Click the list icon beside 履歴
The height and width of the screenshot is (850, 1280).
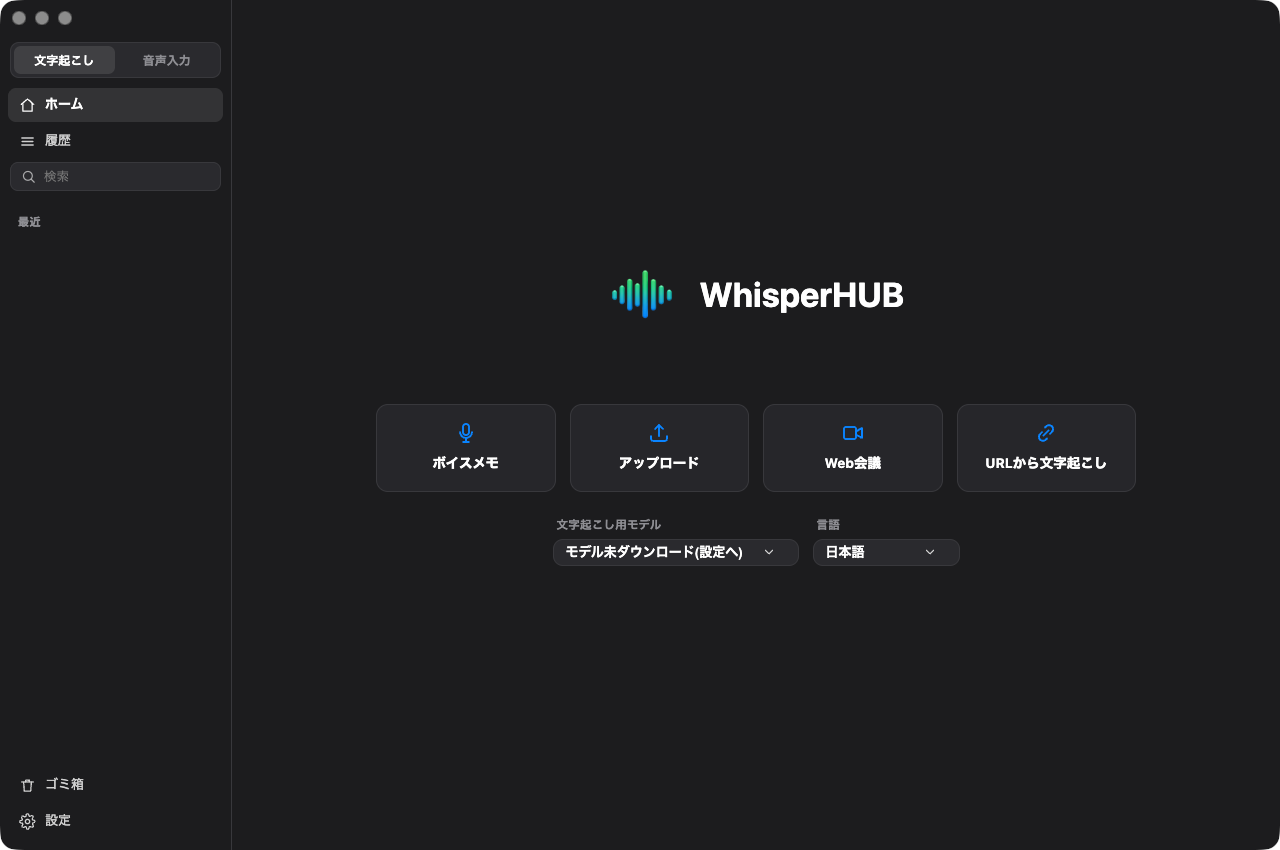tap(27, 141)
